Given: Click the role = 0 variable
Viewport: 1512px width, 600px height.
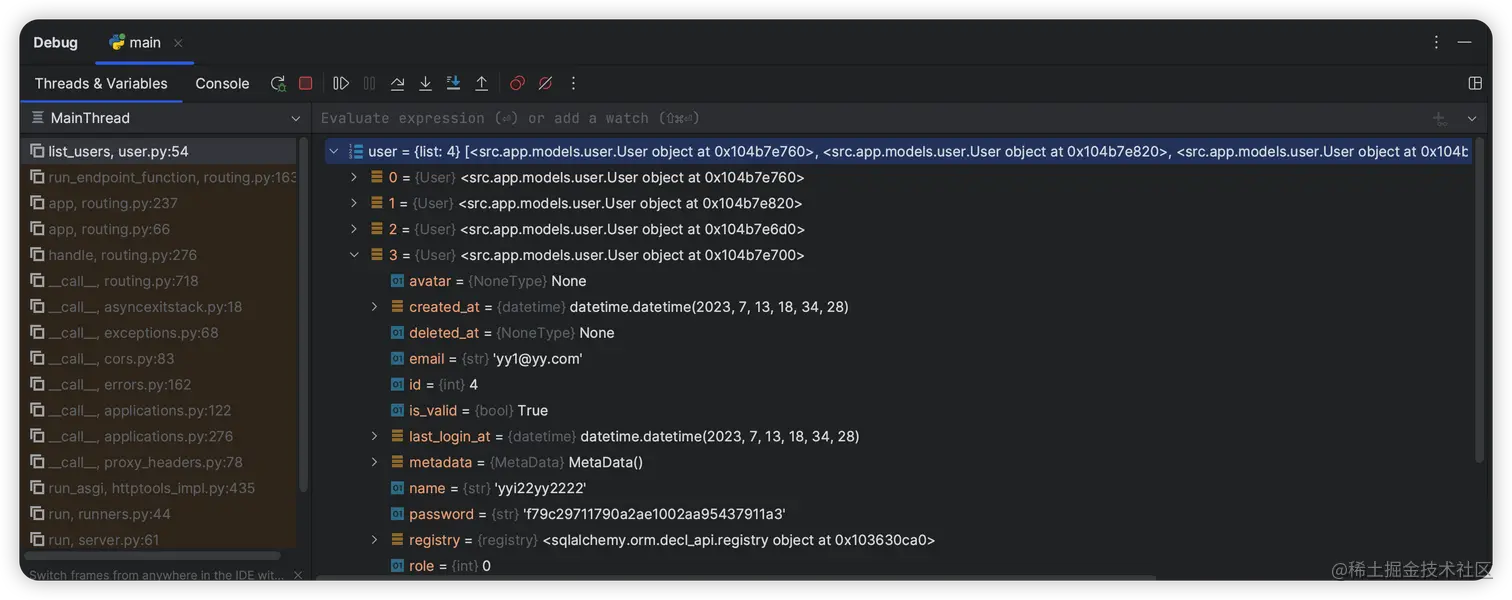Looking at the screenshot, I should coord(441,566).
